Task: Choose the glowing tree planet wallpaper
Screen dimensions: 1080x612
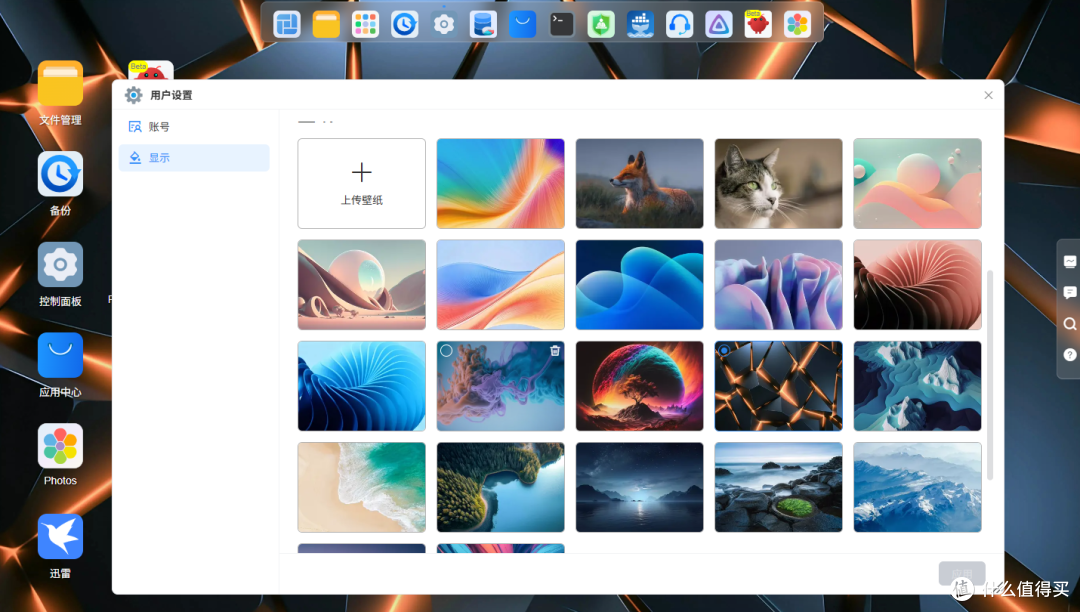Action: tap(640, 386)
